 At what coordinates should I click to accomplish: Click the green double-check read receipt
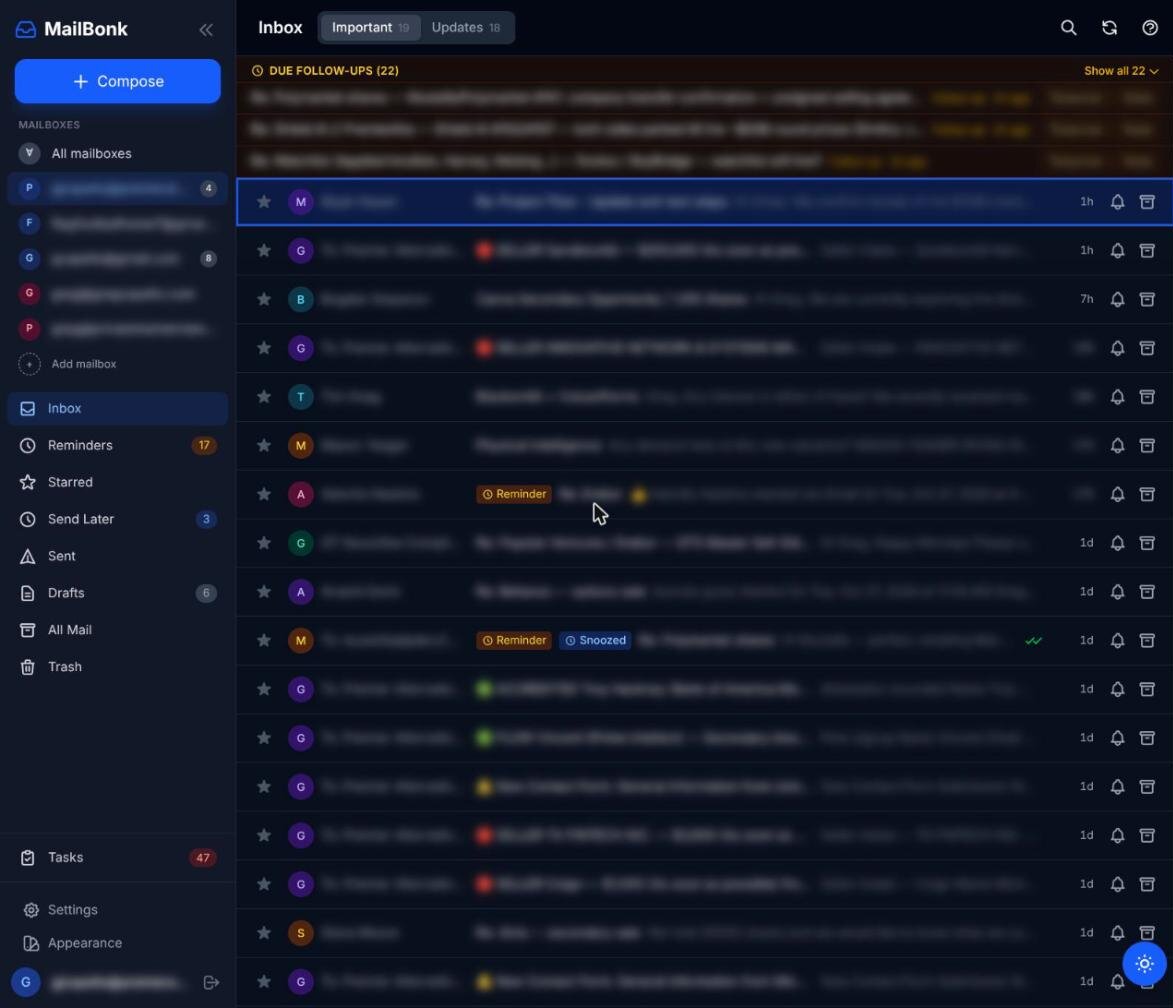click(1033, 641)
